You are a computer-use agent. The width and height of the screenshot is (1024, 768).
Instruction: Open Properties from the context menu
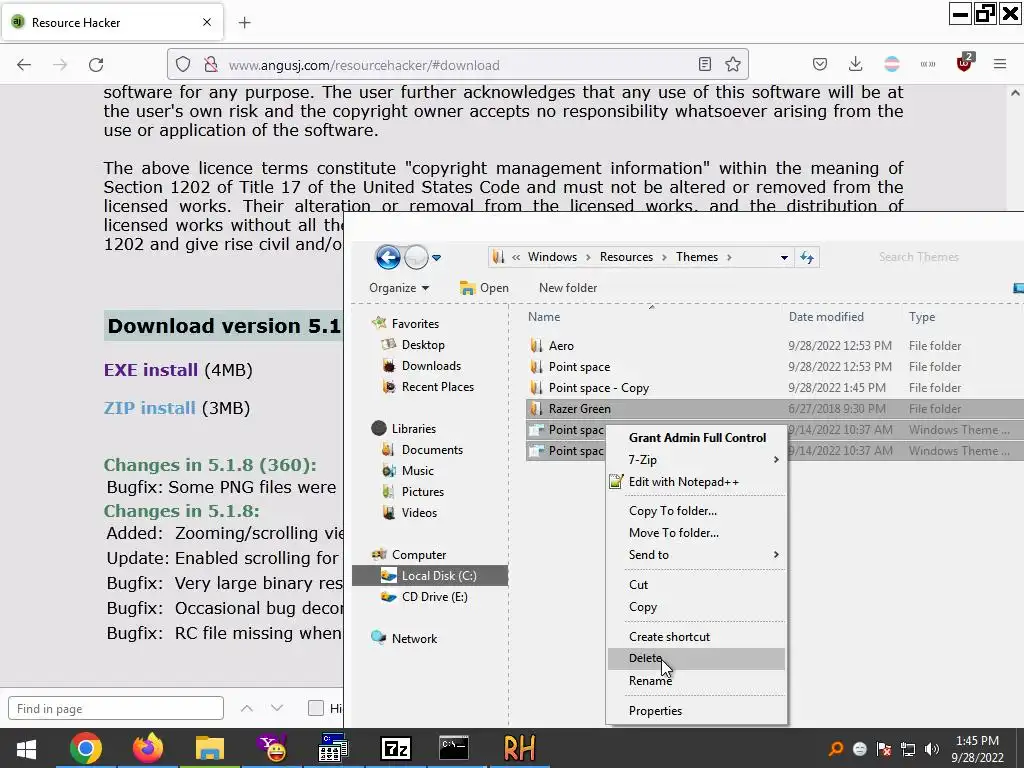pos(697,711)
